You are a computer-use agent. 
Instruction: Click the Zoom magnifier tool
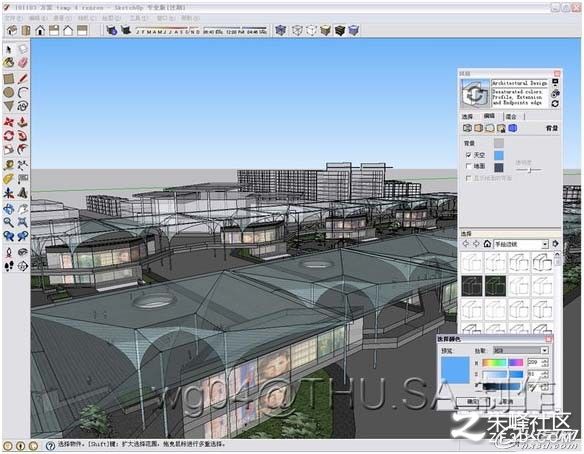[9, 222]
